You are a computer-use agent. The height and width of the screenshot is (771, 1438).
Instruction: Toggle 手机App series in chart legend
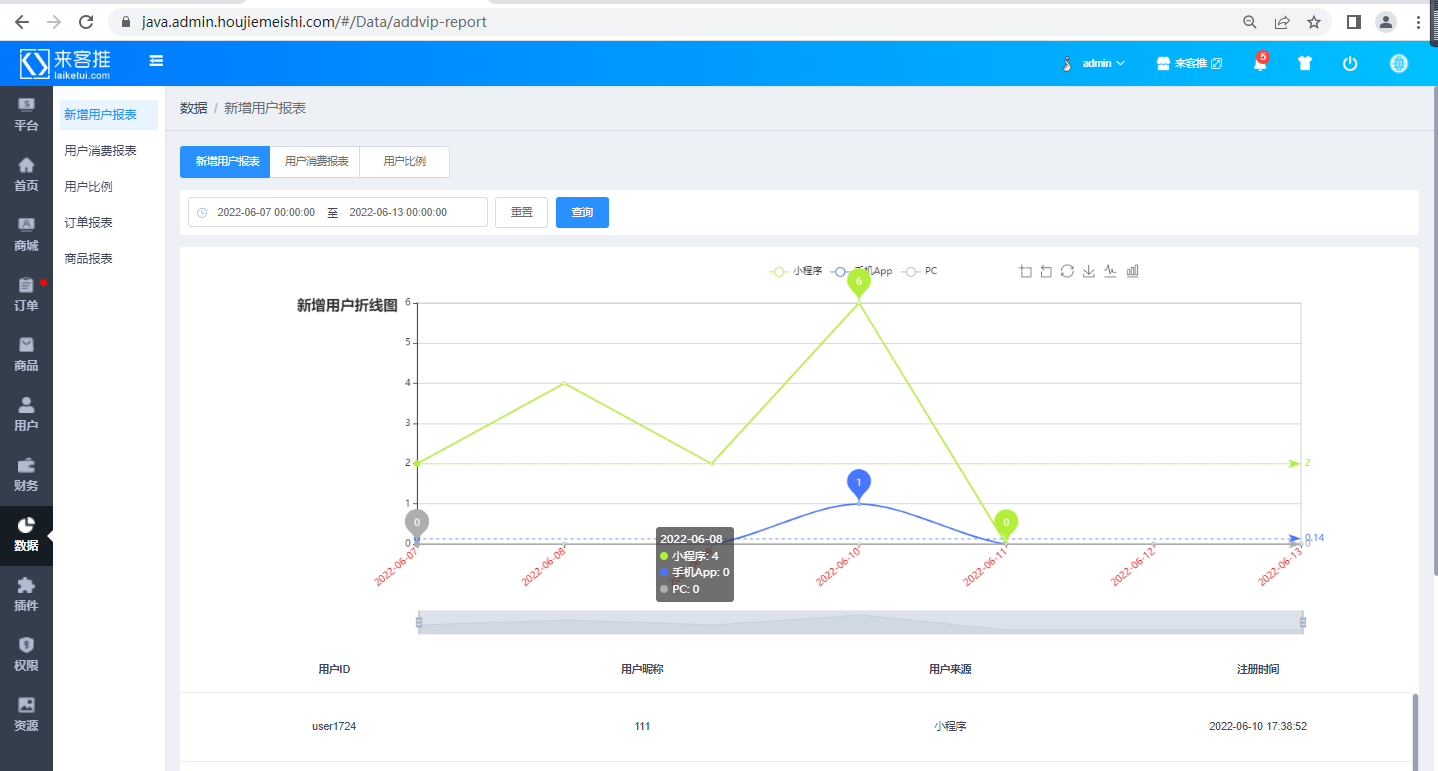click(861, 271)
